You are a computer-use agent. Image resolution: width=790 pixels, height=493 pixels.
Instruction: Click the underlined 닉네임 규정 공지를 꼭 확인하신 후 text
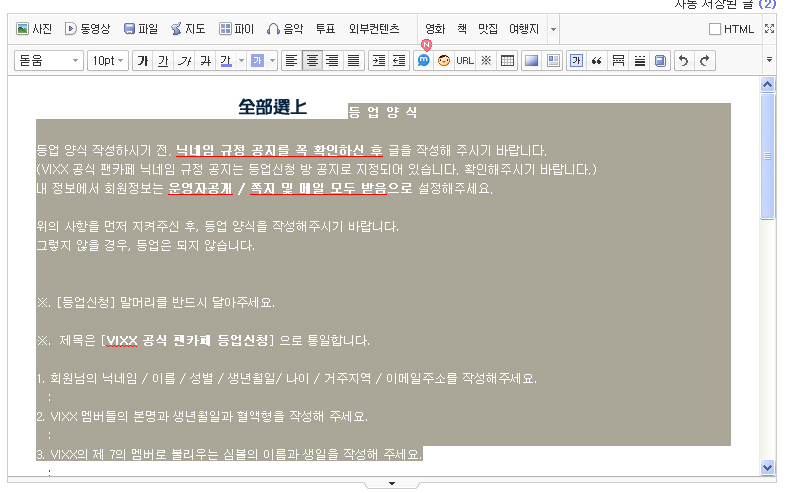[279, 150]
